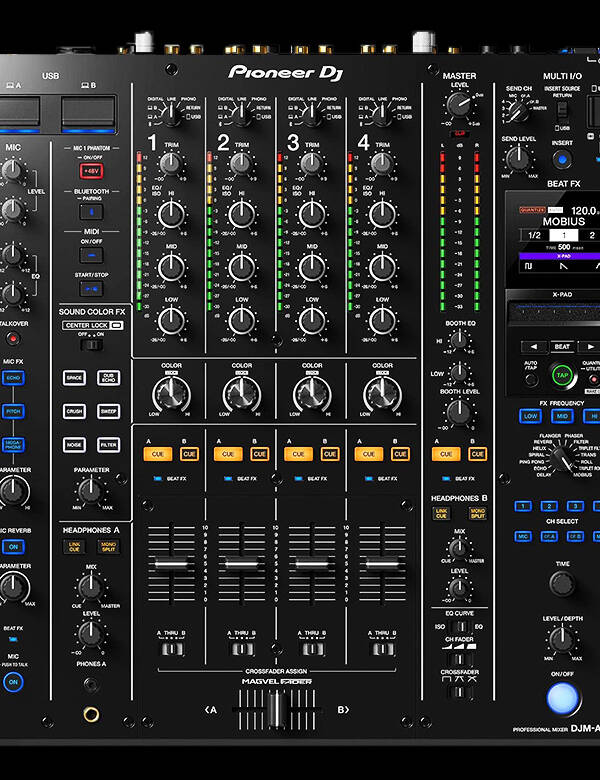Click the MASTER LEVEL knob
Image resolution: width=600 pixels, height=780 pixels.
(x=458, y=105)
